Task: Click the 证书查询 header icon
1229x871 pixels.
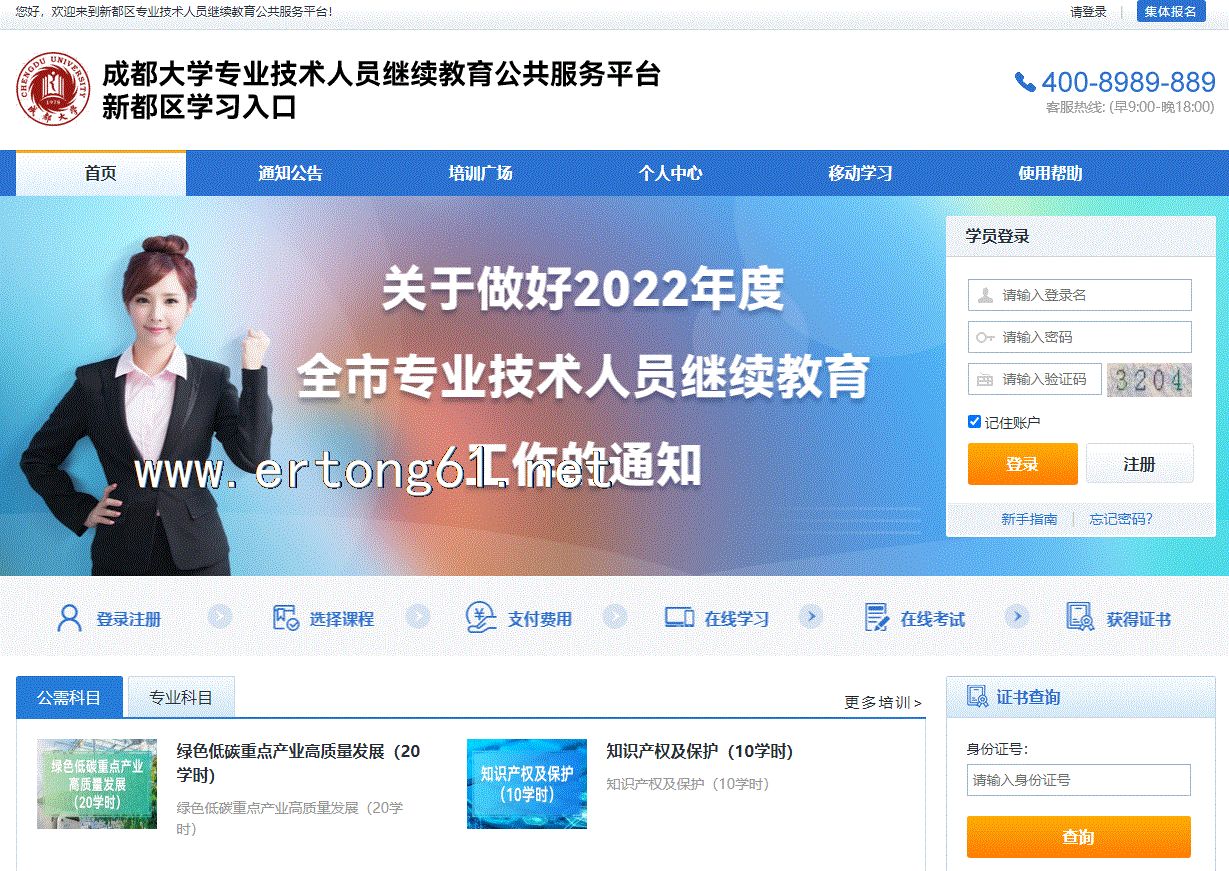Action: (977, 696)
